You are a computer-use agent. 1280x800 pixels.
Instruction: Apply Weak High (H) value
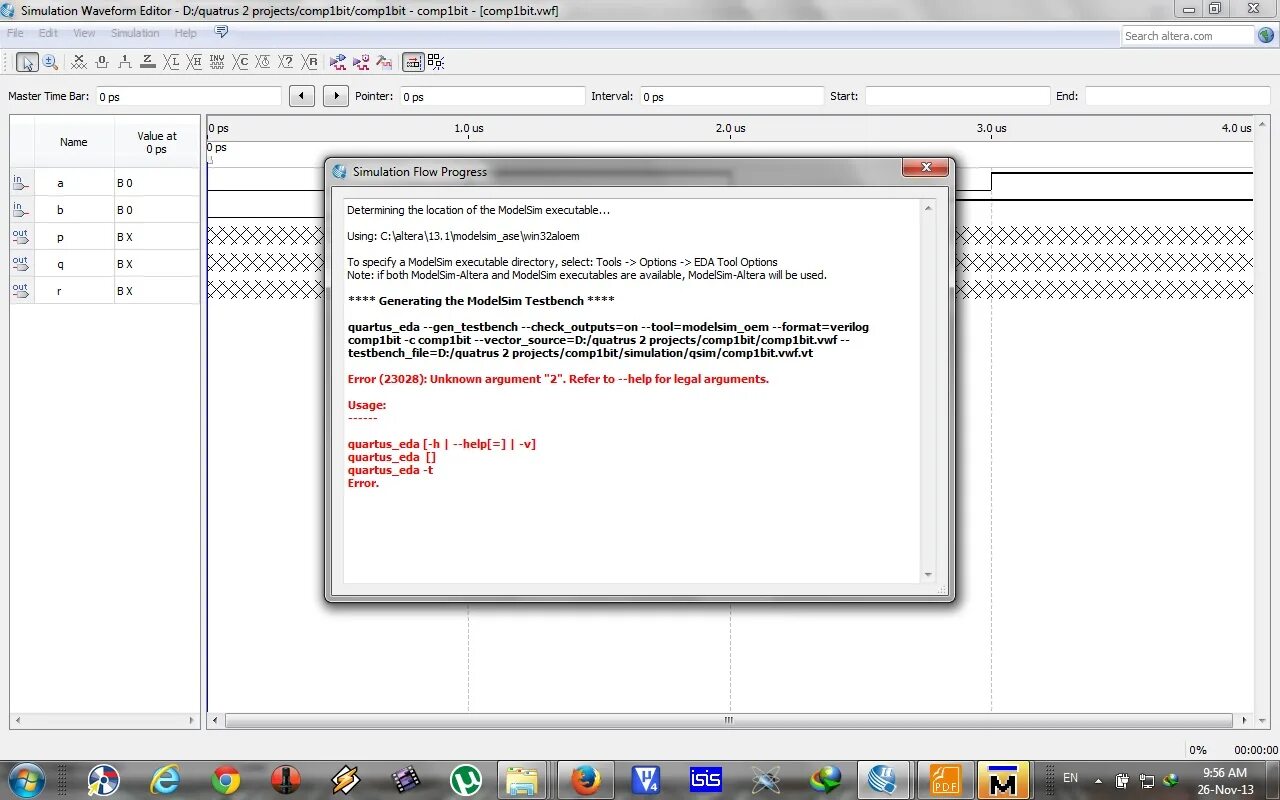coord(194,62)
